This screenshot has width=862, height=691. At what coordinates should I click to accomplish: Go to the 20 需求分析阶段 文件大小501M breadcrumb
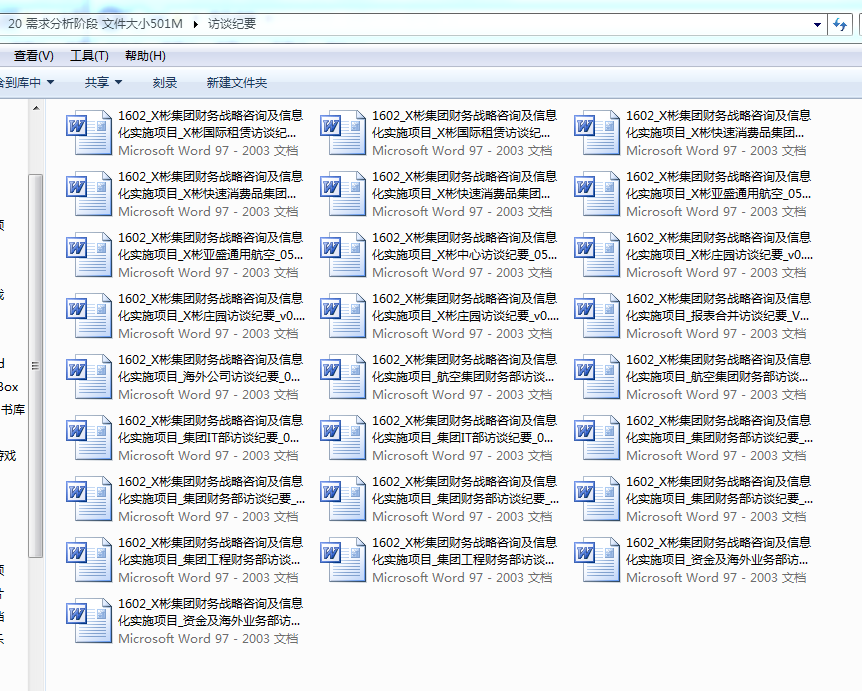click(95, 24)
